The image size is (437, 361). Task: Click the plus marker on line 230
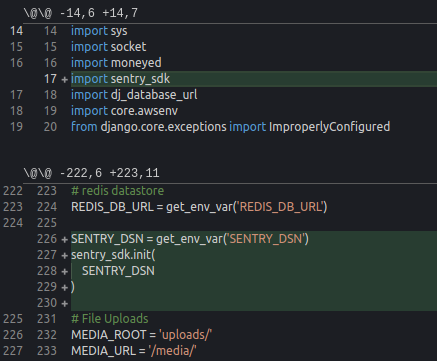point(65,303)
